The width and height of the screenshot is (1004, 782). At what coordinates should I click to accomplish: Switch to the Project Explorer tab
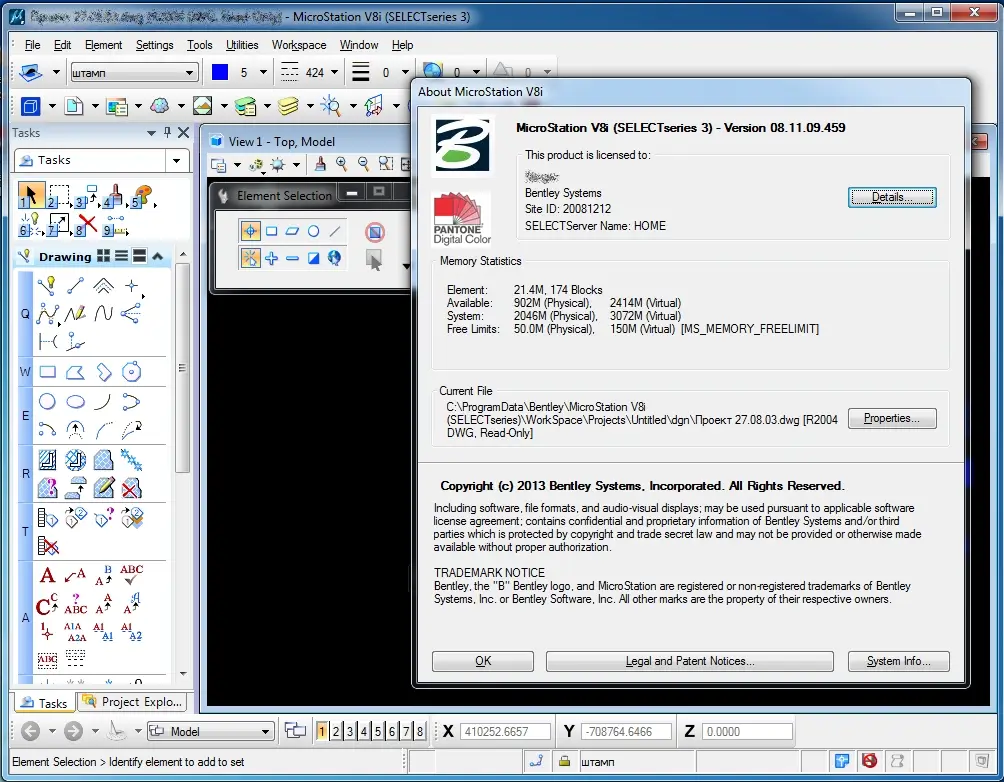pos(133,702)
